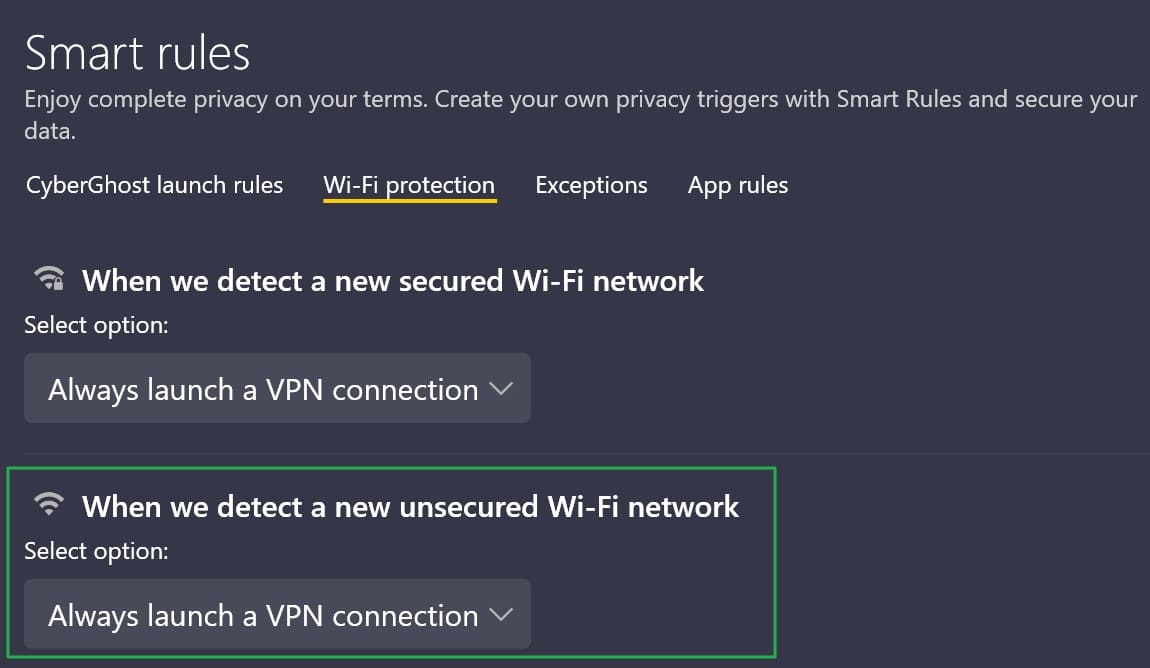Image resolution: width=1150 pixels, height=668 pixels.
Task: Go to the App rules tab
Action: click(738, 185)
